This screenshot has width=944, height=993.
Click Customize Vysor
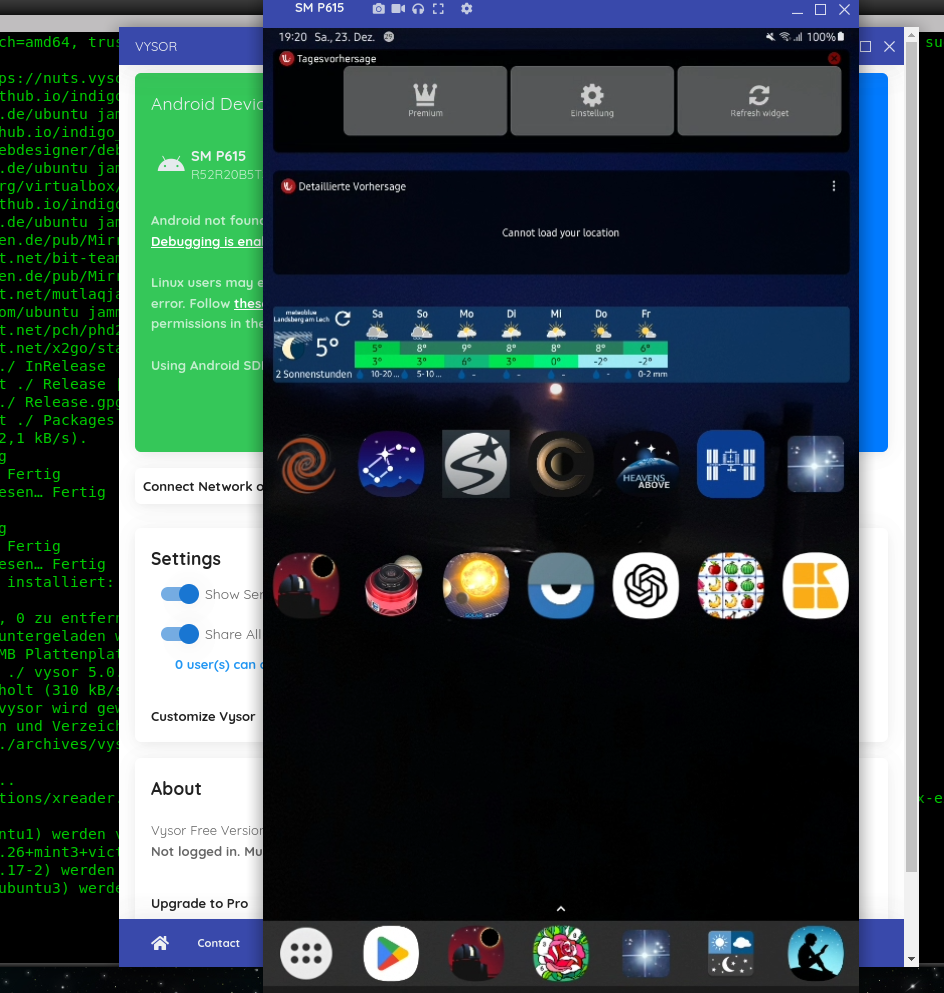tap(203, 716)
